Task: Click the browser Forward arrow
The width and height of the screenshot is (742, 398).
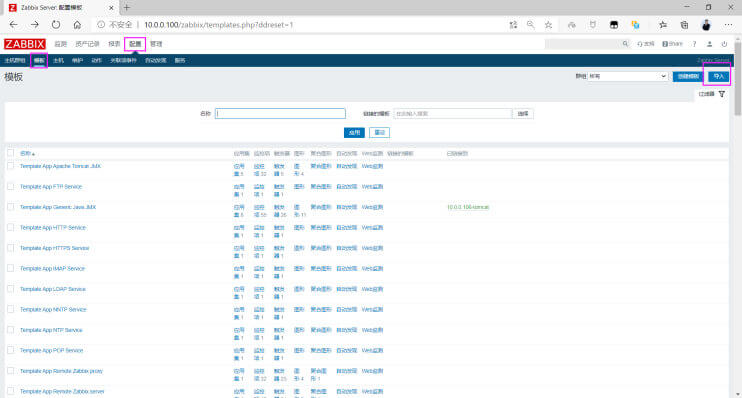Action: point(35,25)
